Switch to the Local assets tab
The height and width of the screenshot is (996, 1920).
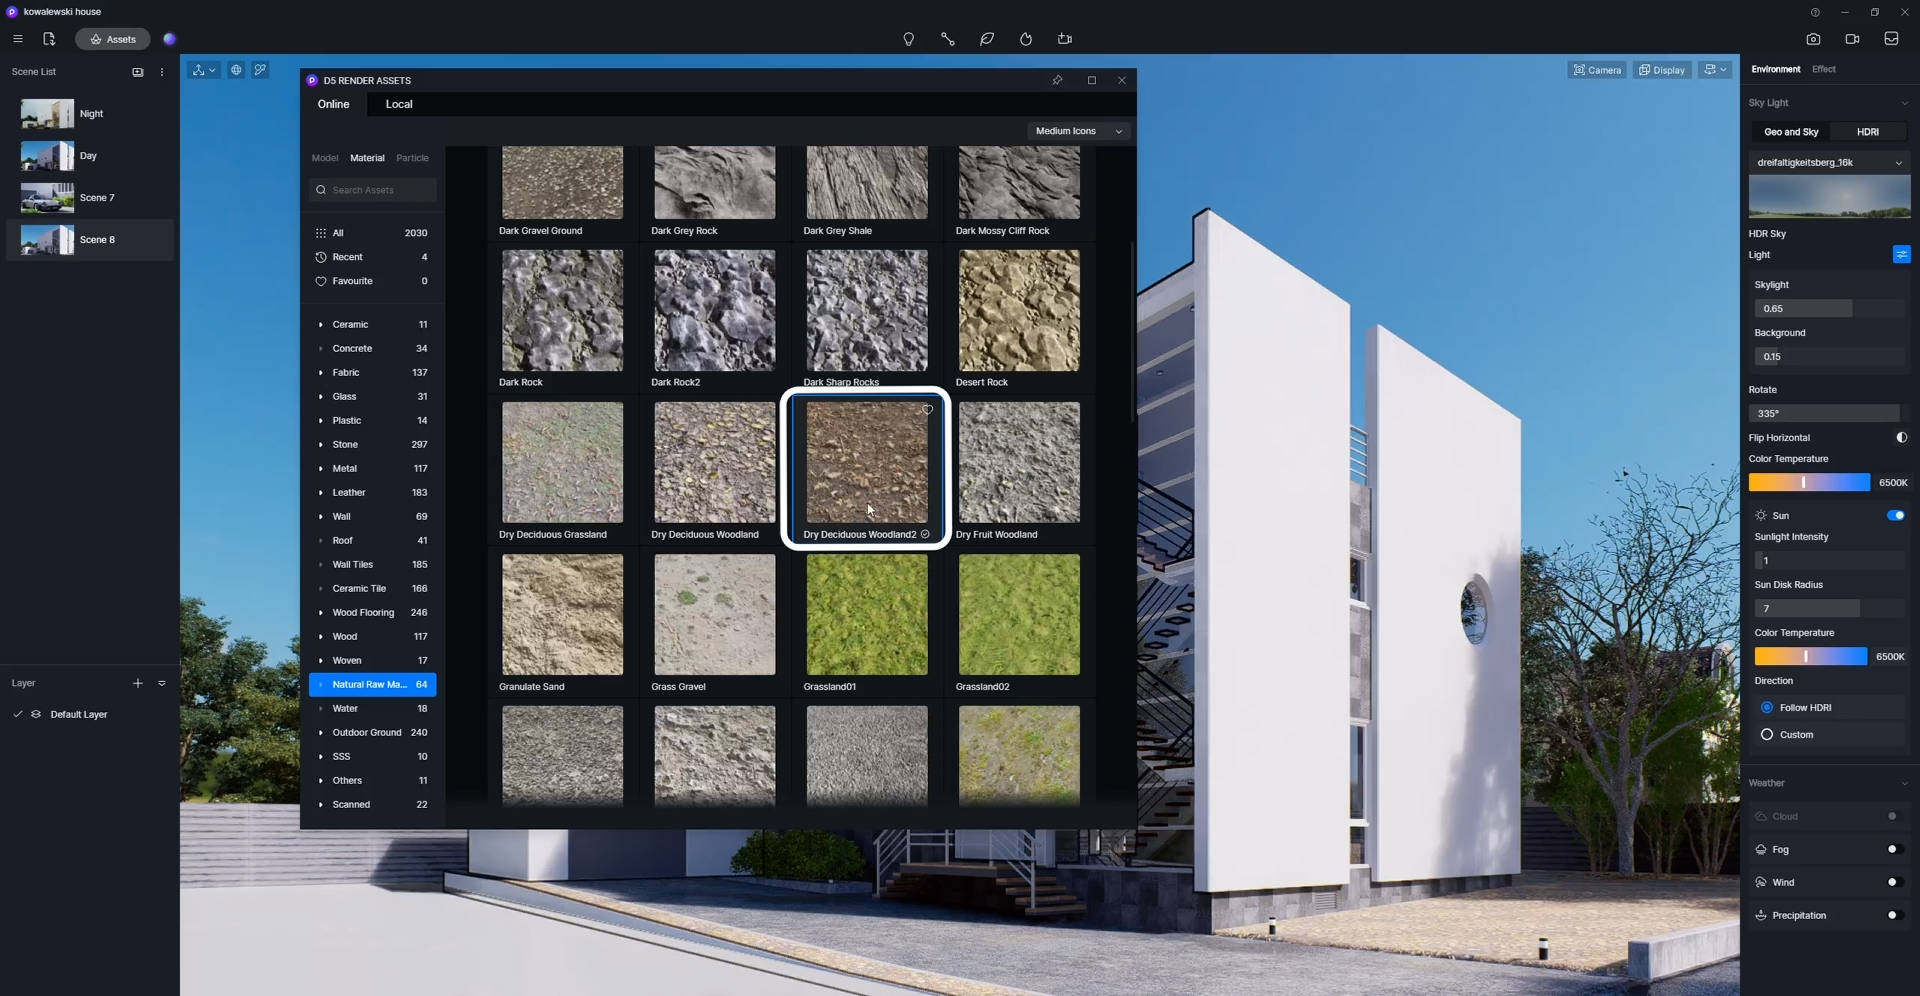pos(399,104)
